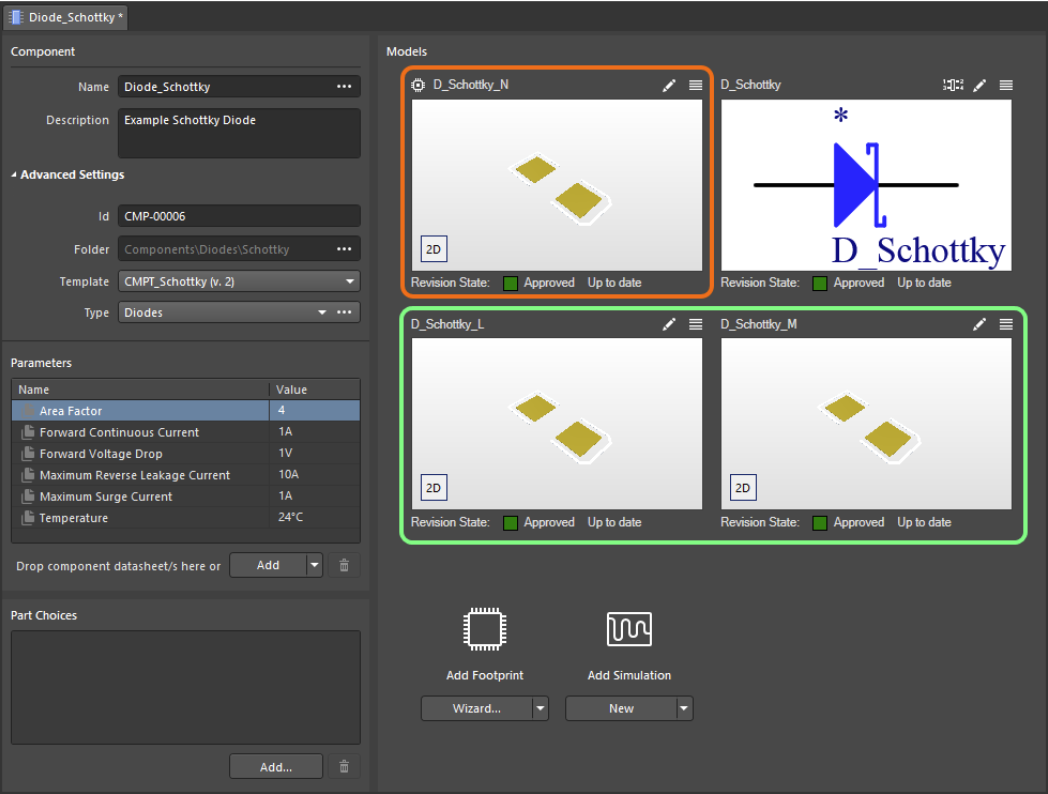
Task: Click the trash icon in Part Choices
Action: (x=344, y=767)
